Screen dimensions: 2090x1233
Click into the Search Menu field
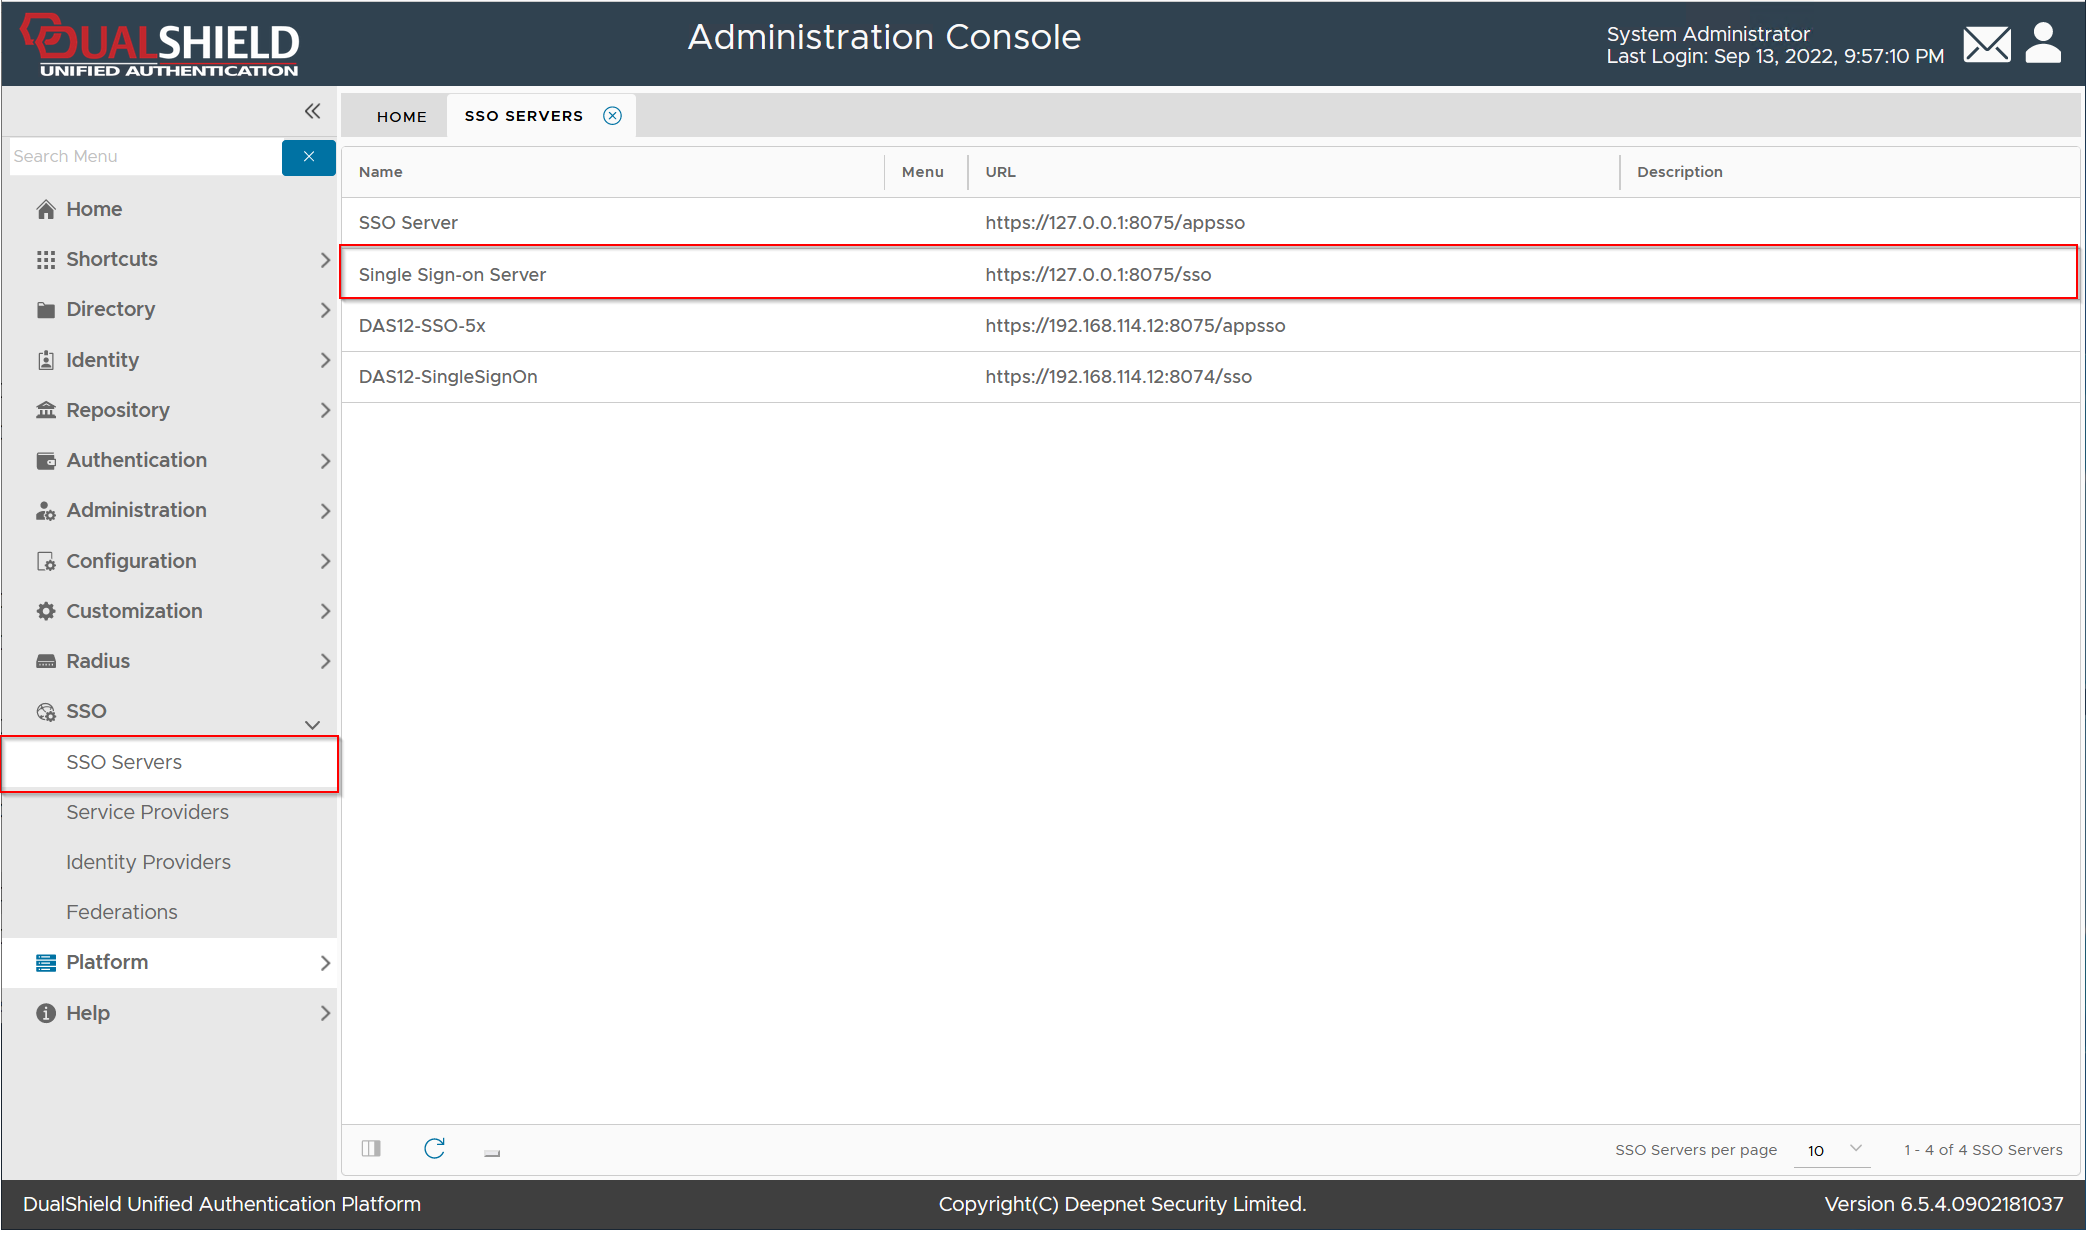coord(145,157)
